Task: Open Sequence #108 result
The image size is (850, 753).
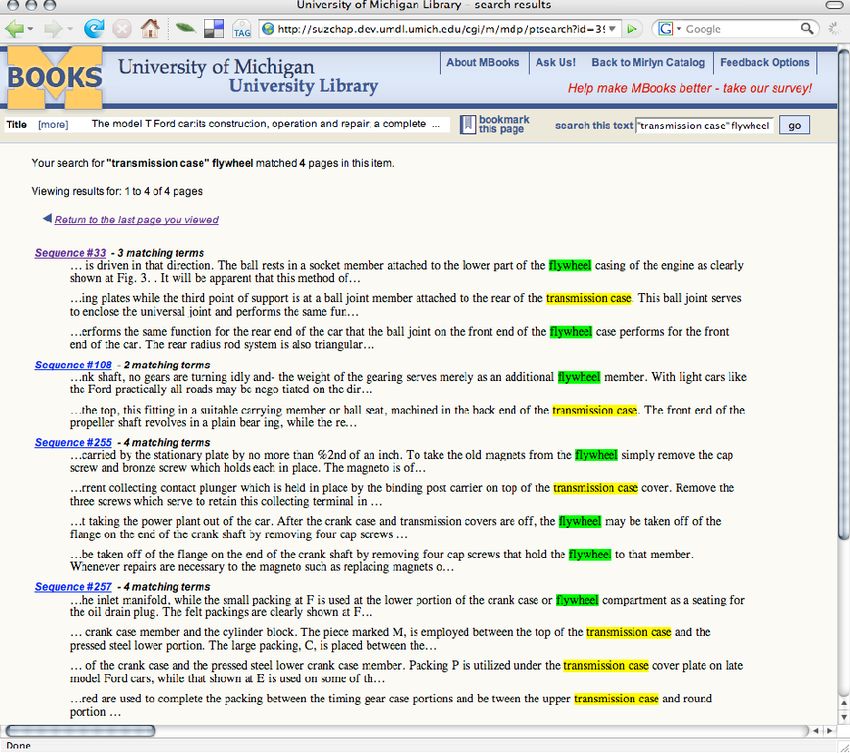Action: tap(73, 365)
